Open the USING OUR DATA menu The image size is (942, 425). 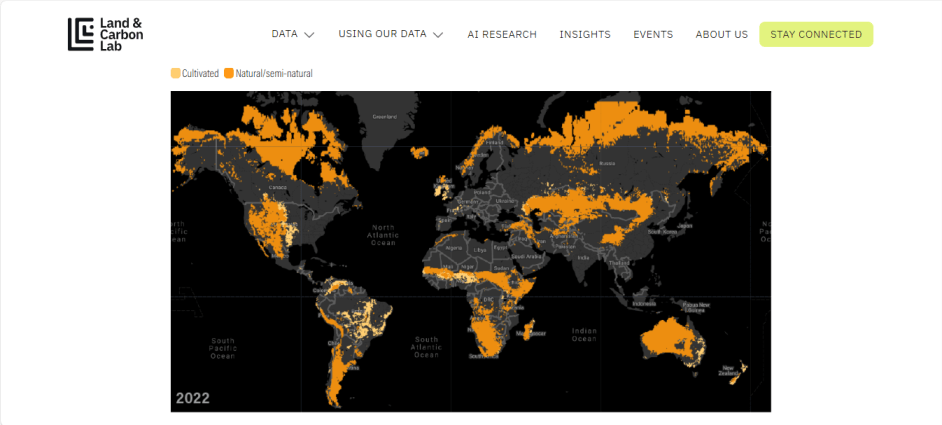tap(382, 34)
